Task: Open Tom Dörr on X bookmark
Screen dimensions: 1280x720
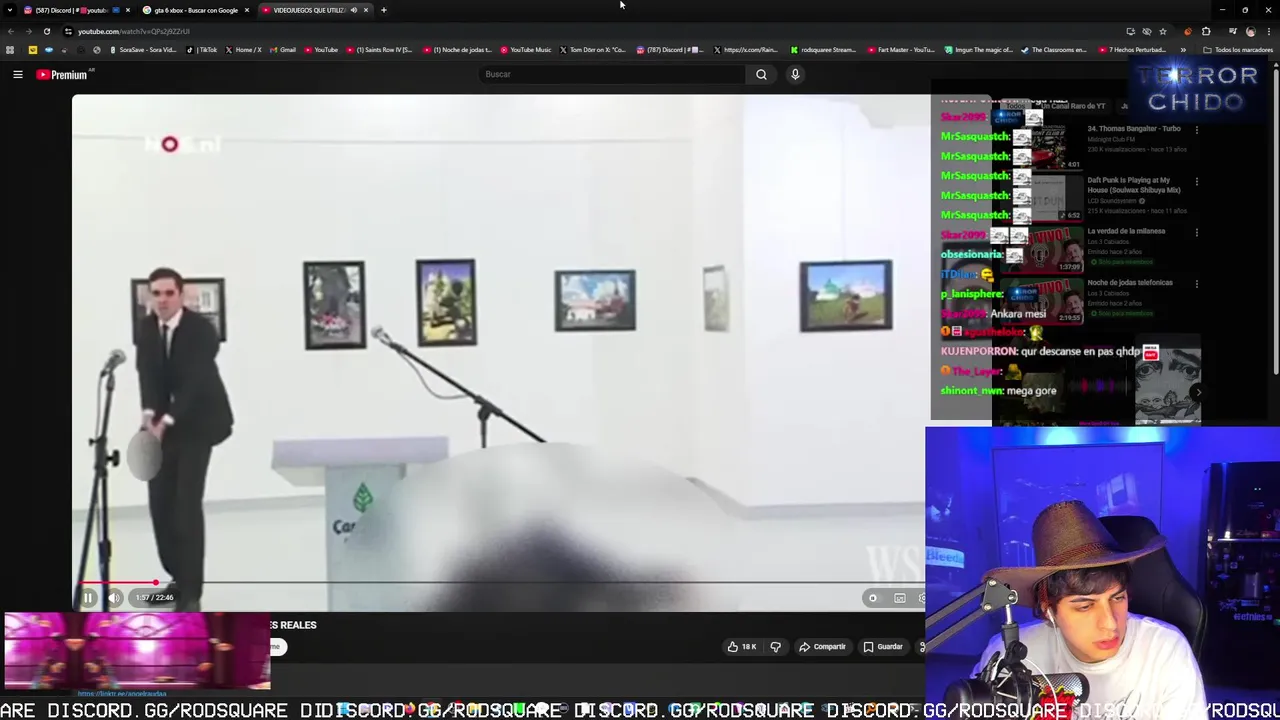Action: pos(593,50)
